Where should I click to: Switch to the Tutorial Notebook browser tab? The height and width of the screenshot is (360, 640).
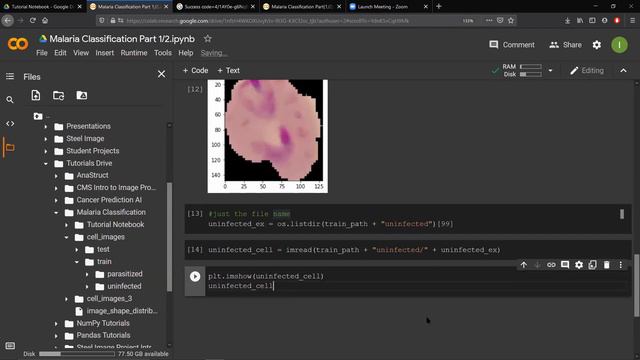tap(42, 7)
